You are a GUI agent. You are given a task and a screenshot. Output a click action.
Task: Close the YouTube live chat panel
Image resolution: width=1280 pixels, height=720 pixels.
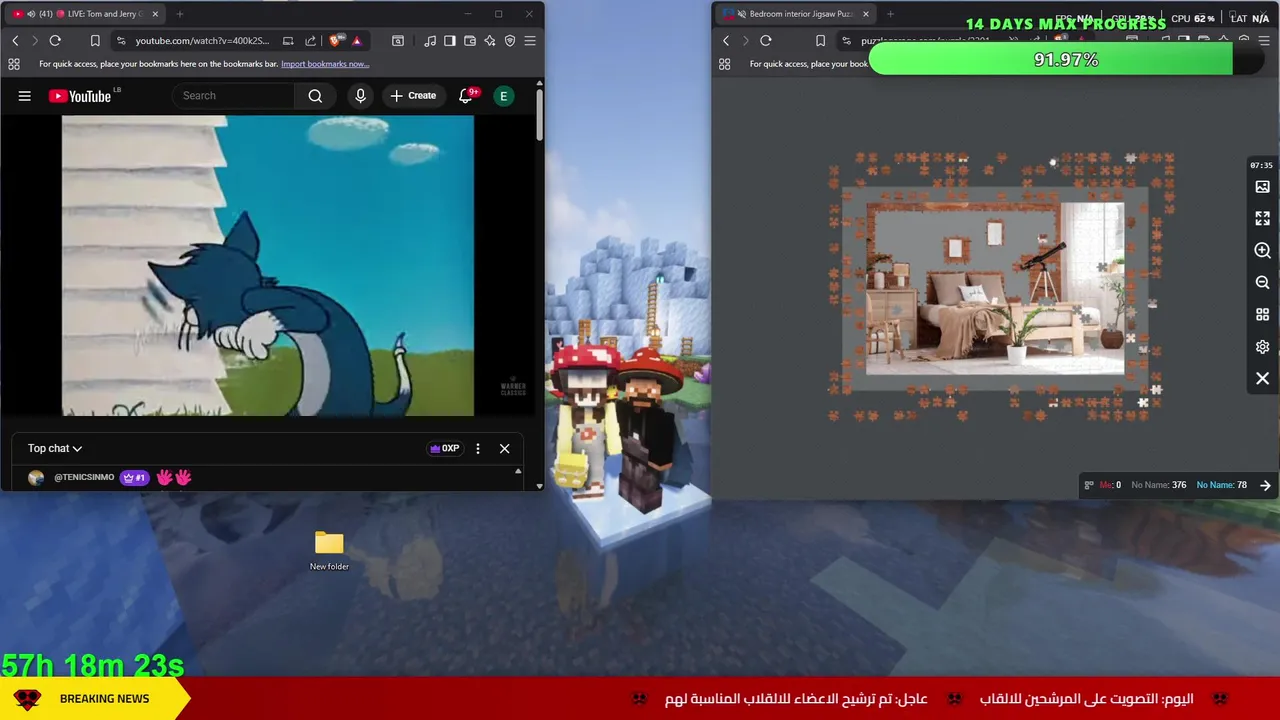point(505,448)
